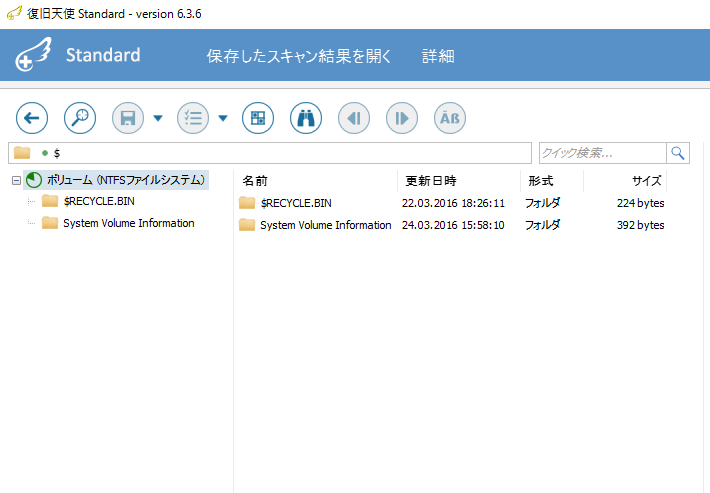This screenshot has width=710, height=493.
Task: Select System Volume Information in file list
Action: click(326, 225)
